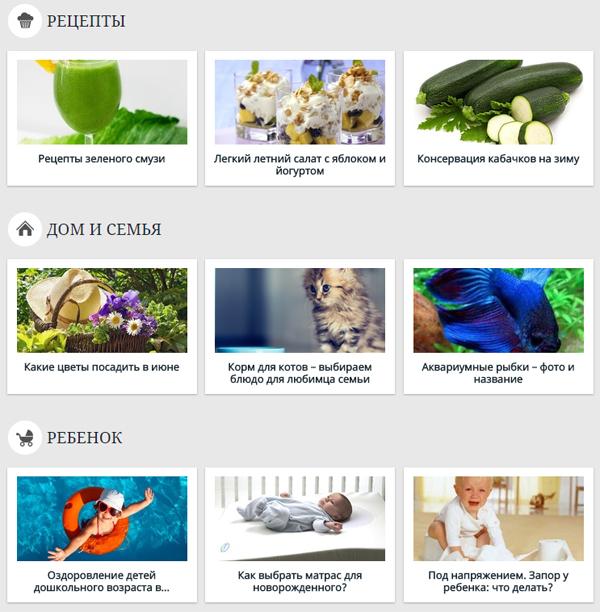Open Корм для котов article title

click(x=300, y=373)
